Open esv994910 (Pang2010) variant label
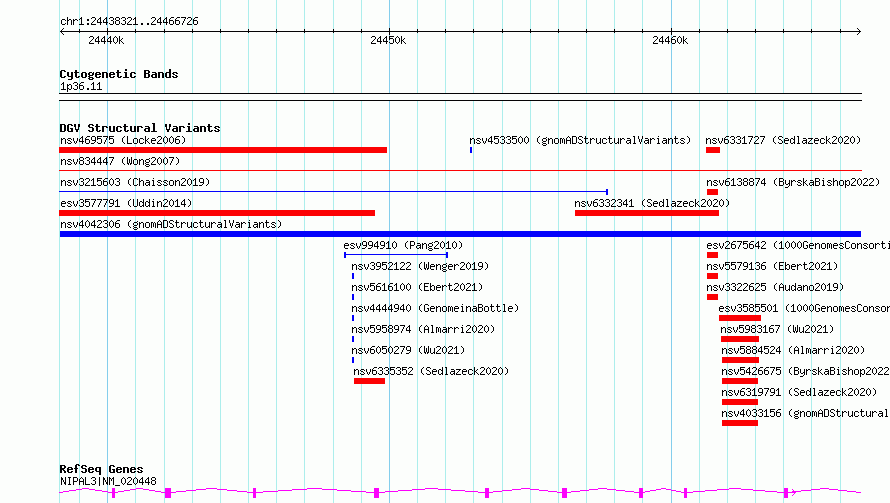The image size is (890, 503). (403, 245)
